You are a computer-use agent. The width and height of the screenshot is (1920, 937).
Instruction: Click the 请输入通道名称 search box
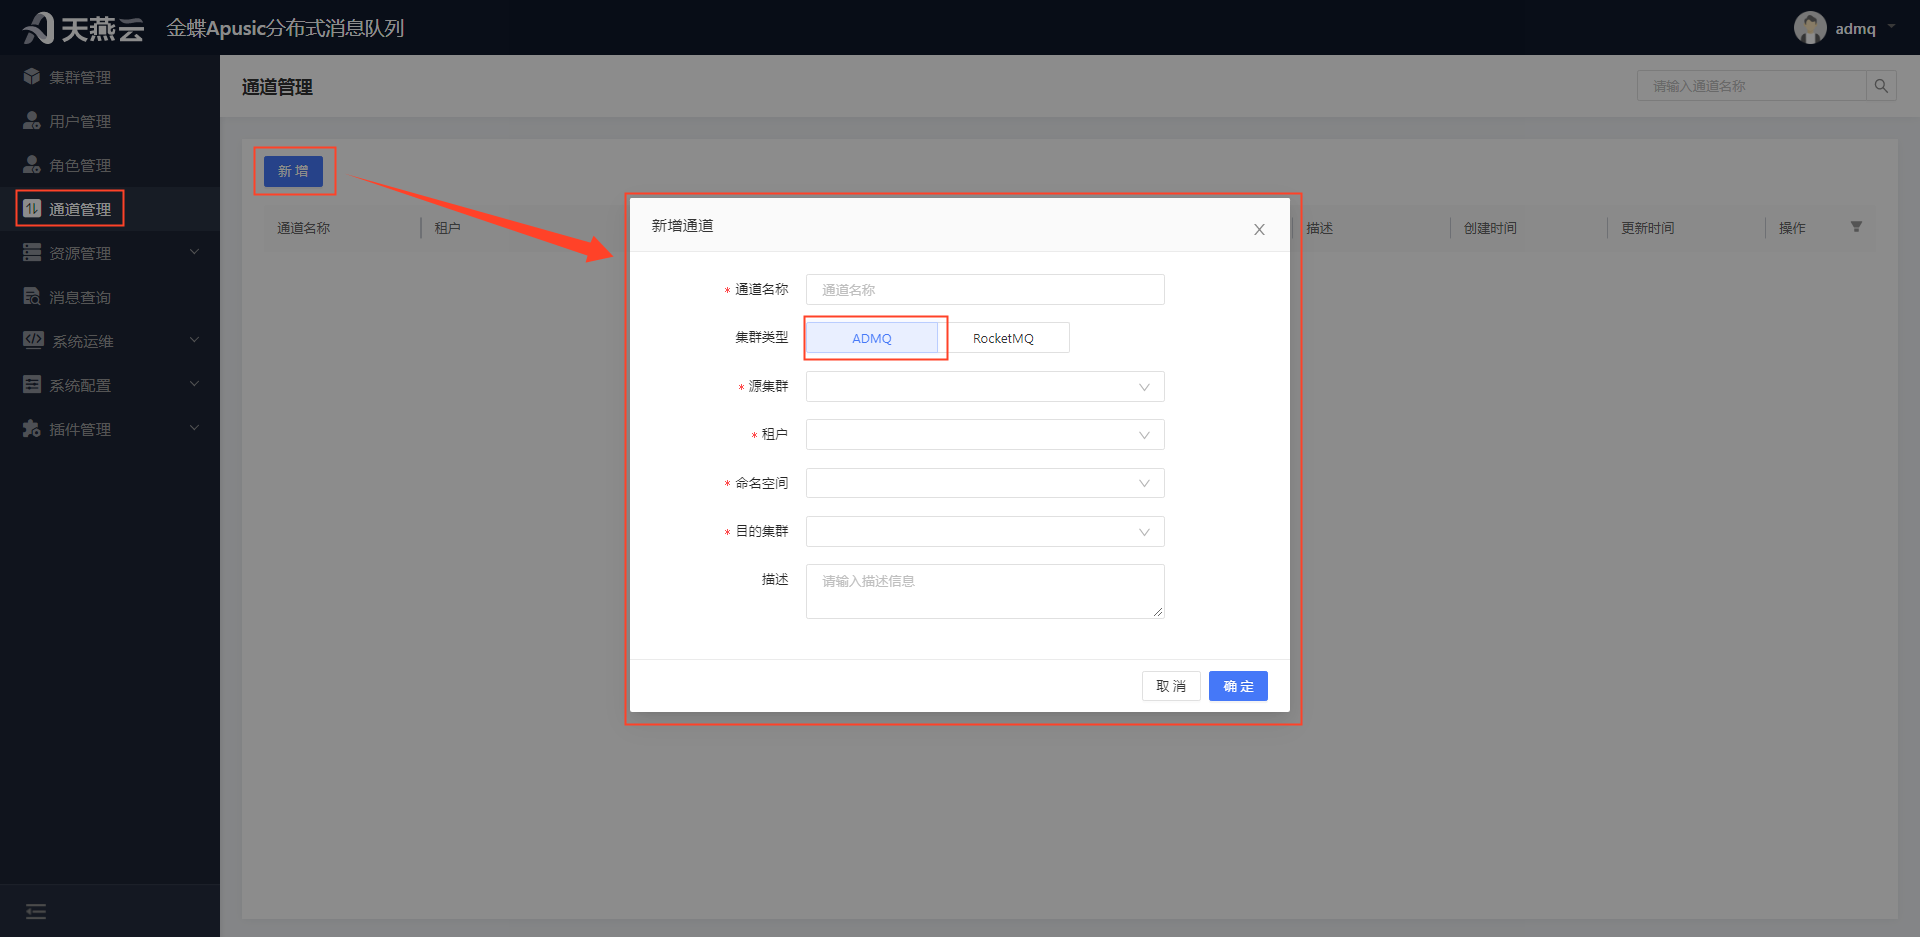(1752, 86)
